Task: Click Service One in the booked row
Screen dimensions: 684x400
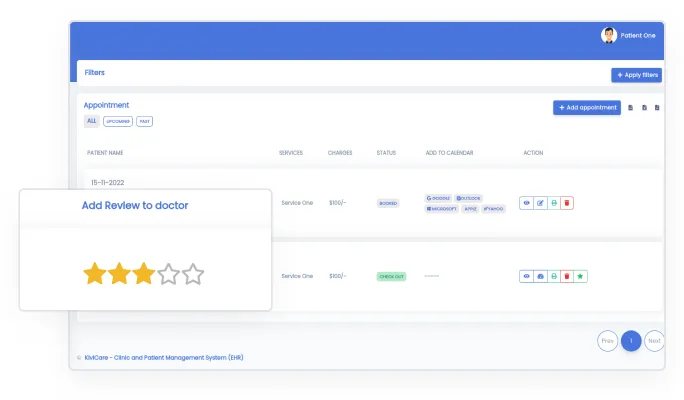Action: click(x=297, y=203)
